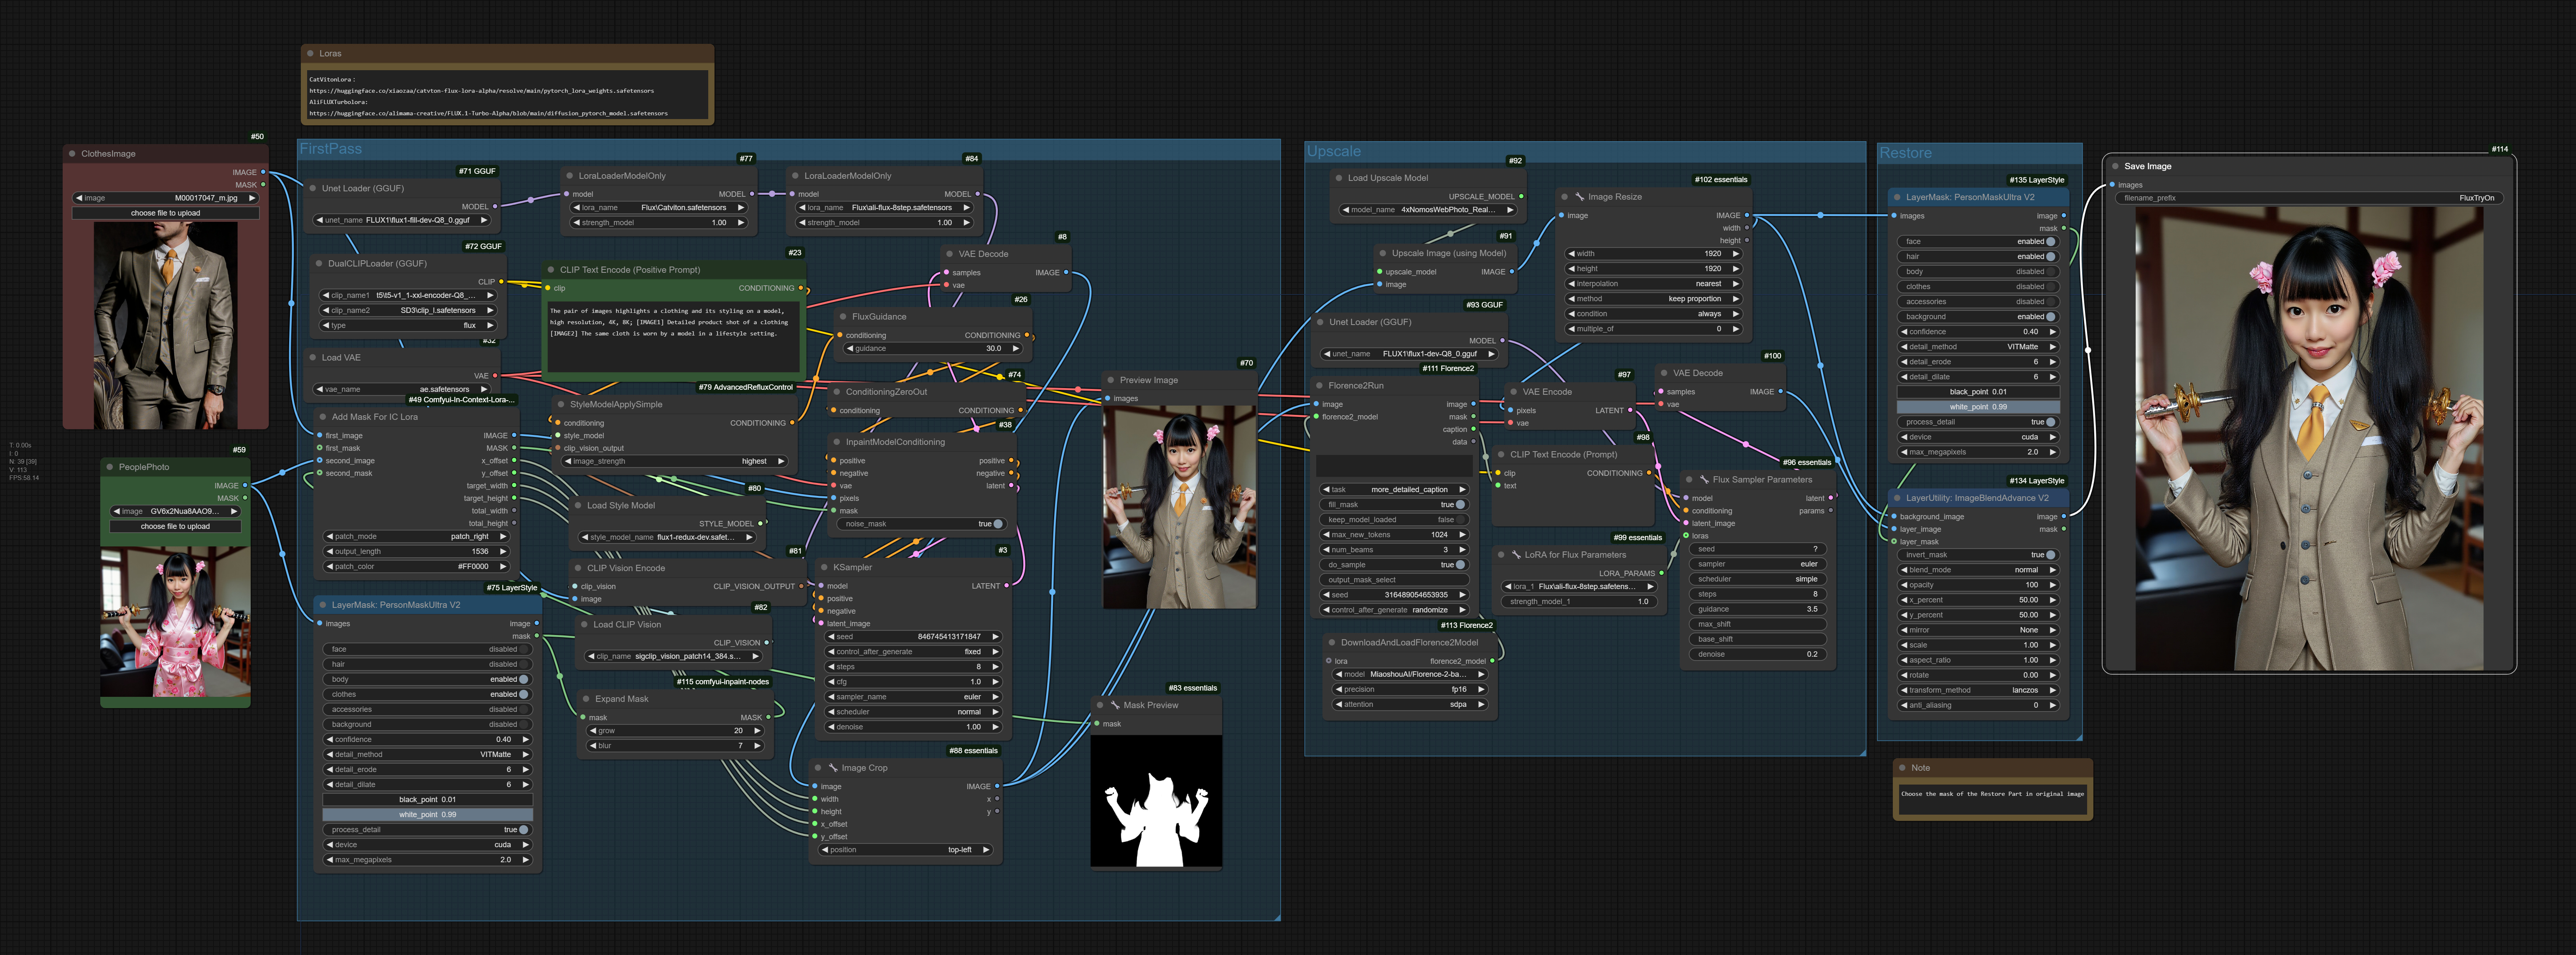The width and height of the screenshot is (2576, 955).
Task: Click white_point slider in Restore PersonMaskUltra V2
Action: (x=1978, y=407)
